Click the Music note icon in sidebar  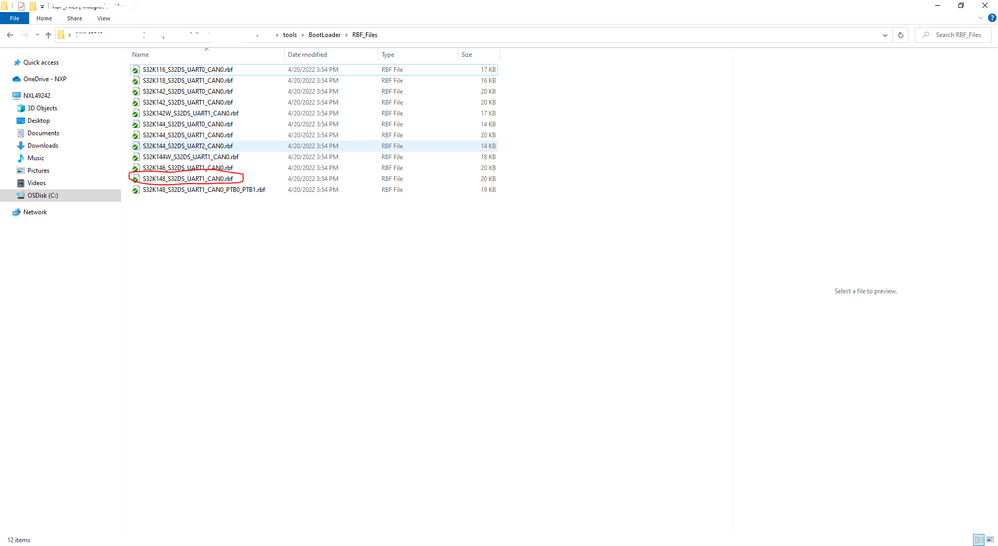point(21,158)
